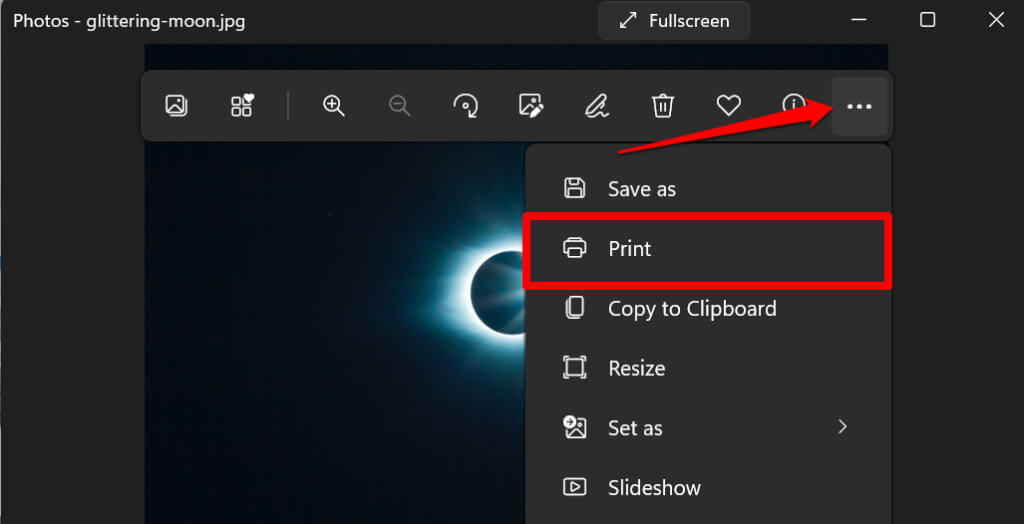Viewport: 1024px width, 524px height.
Task: Open the photo collection view icon
Action: click(x=176, y=105)
